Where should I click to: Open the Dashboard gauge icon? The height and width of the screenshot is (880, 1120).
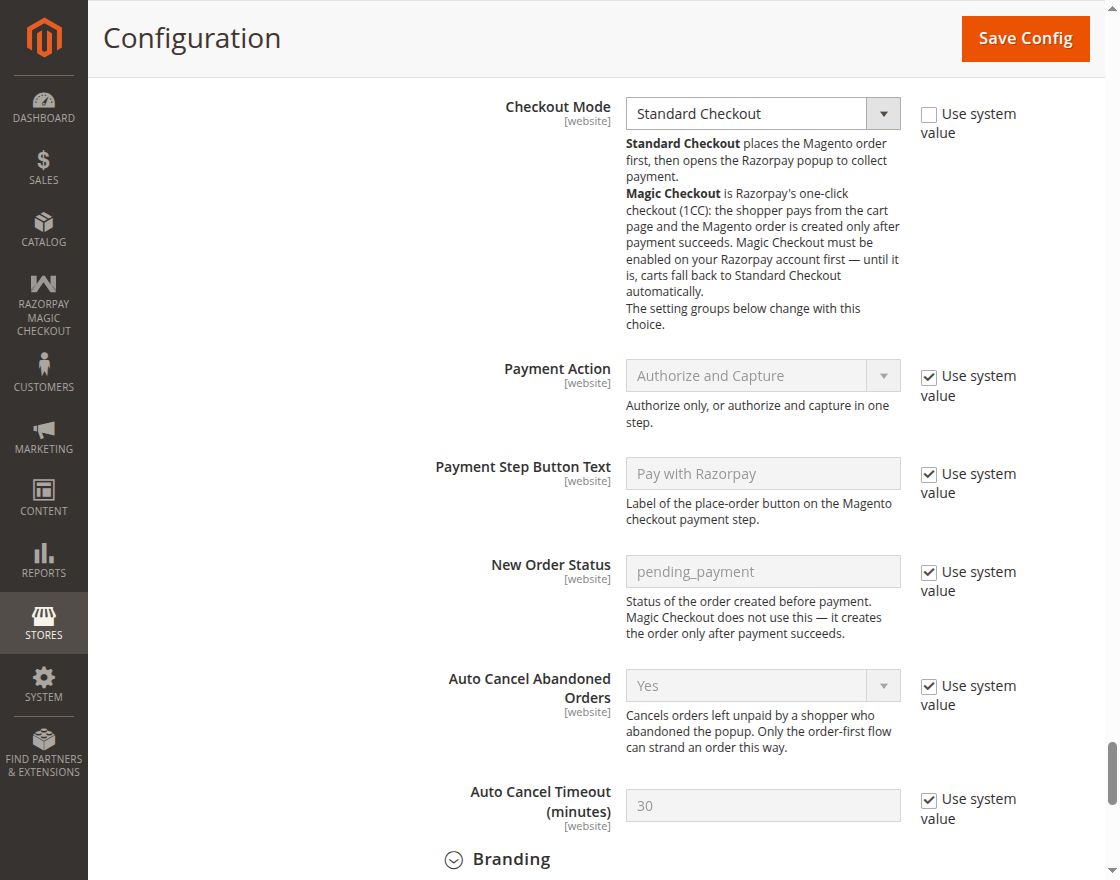(x=44, y=100)
